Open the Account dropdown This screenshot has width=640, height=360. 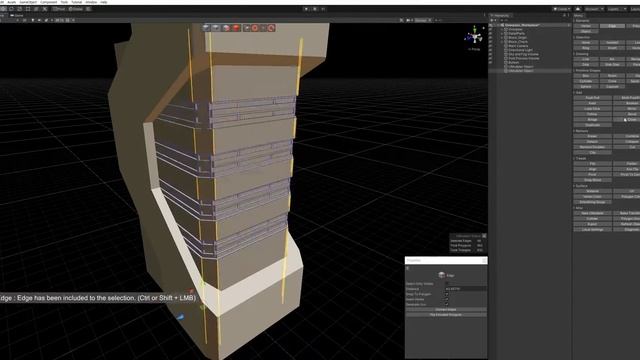pos(594,9)
